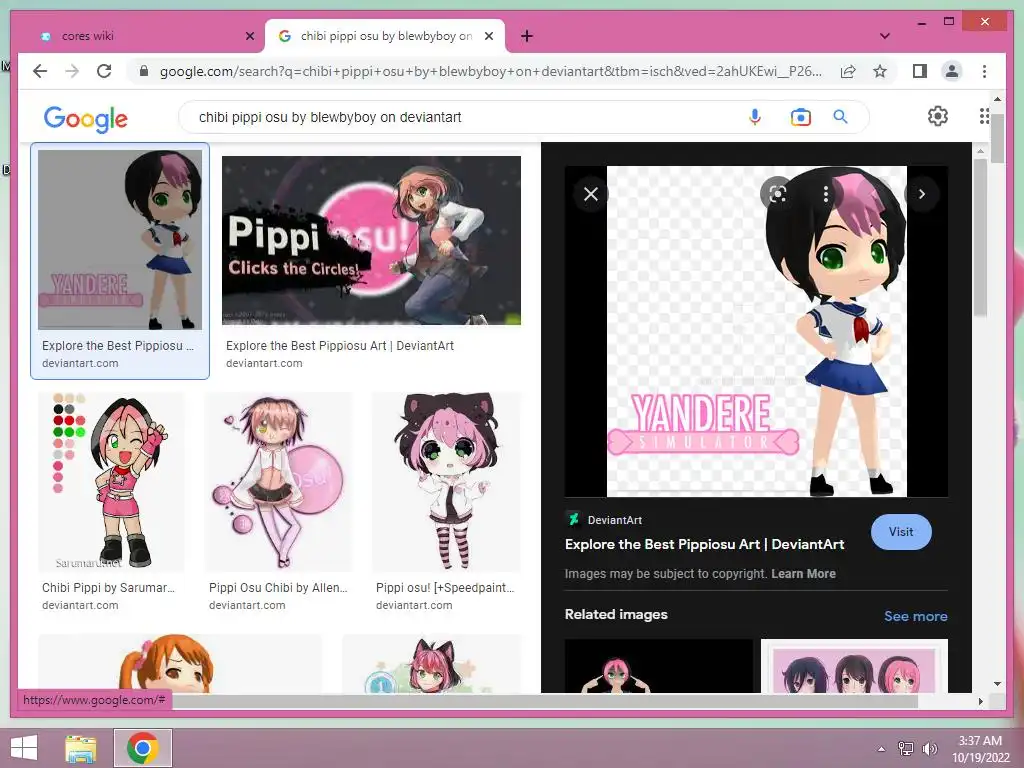
Task: Open the Windows Start menu
Action: click(x=24, y=748)
